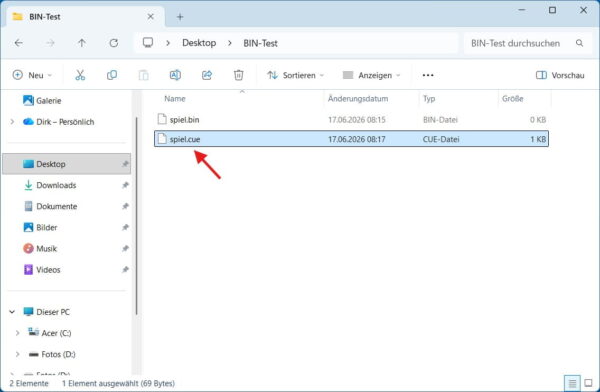This screenshot has height=392, width=600.
Task: Click chevron before Desktop in address bar
Action: tap(168, 43)
